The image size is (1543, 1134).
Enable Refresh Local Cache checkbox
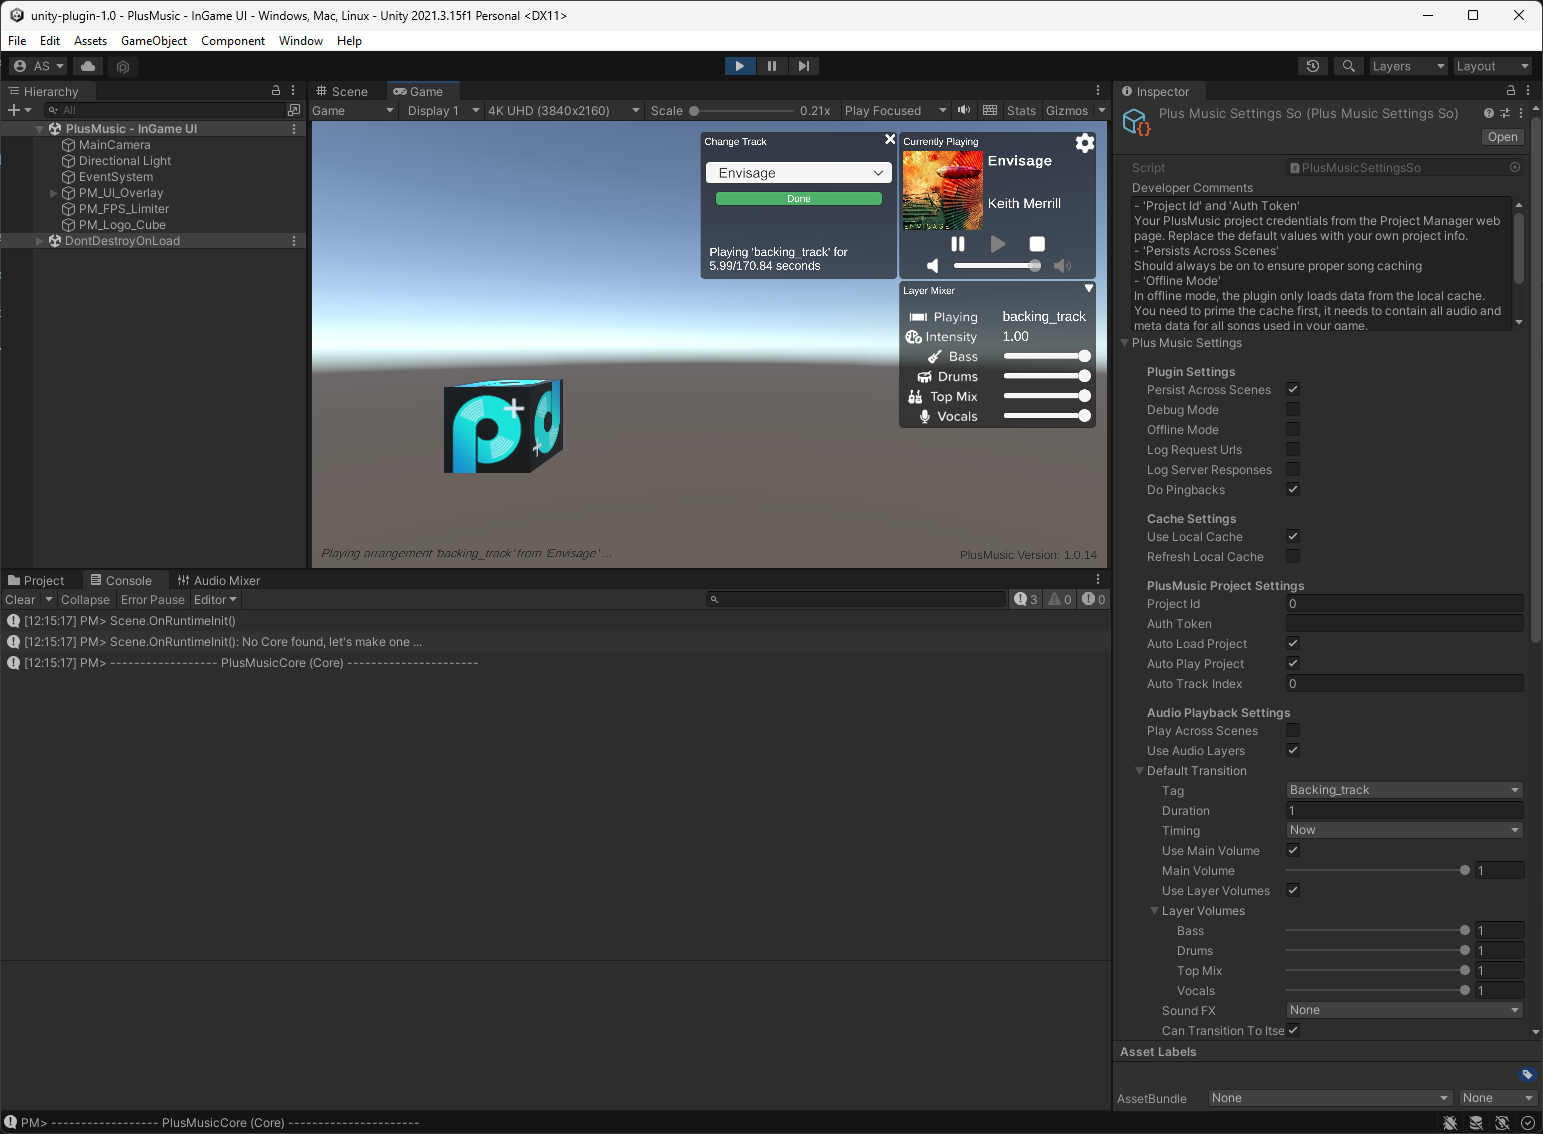[1293, 556]
